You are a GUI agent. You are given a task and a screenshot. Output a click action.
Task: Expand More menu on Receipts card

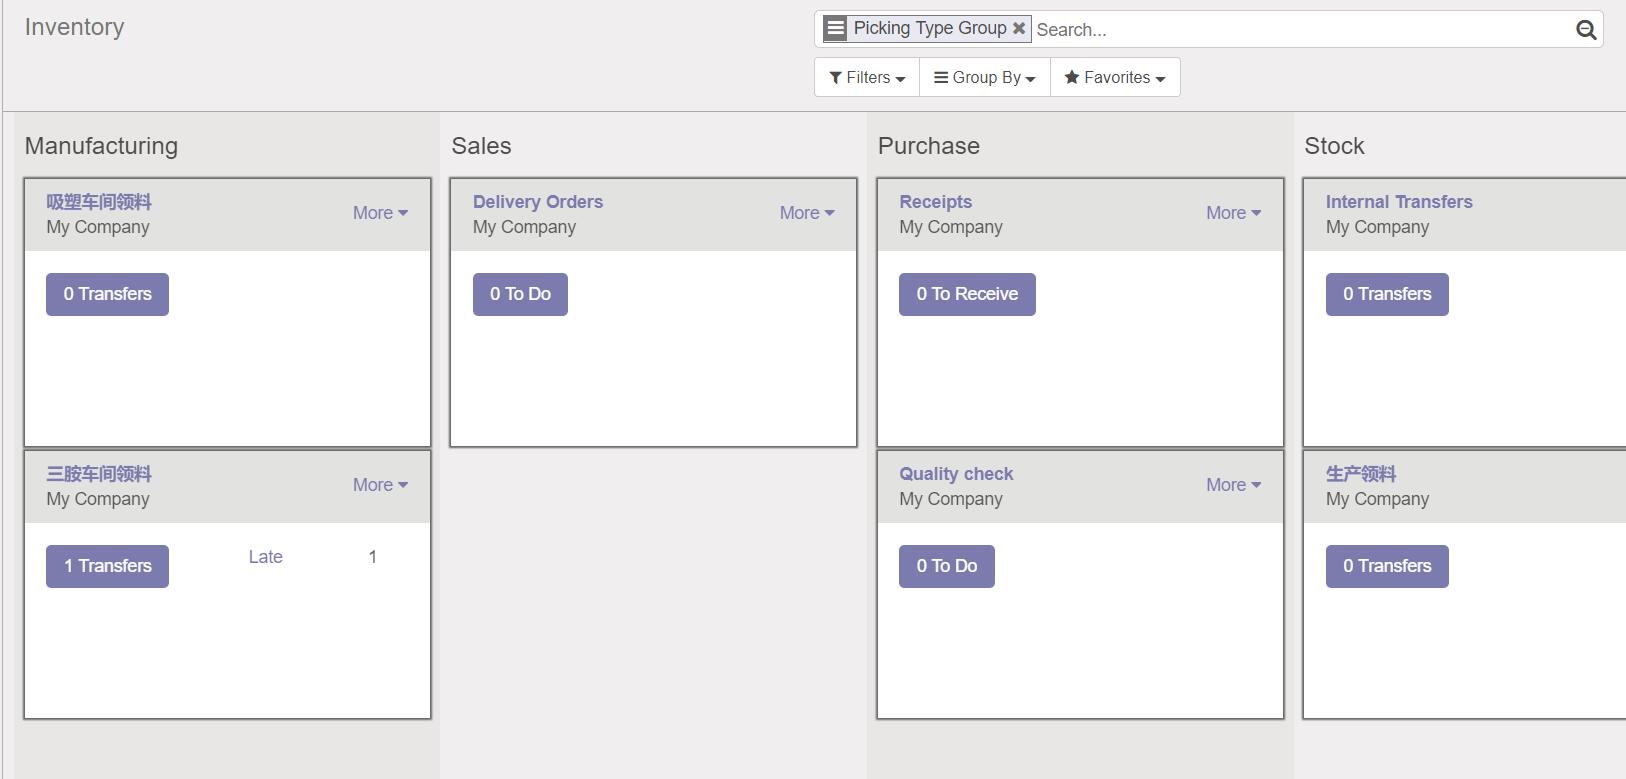tap(1233, 213)
